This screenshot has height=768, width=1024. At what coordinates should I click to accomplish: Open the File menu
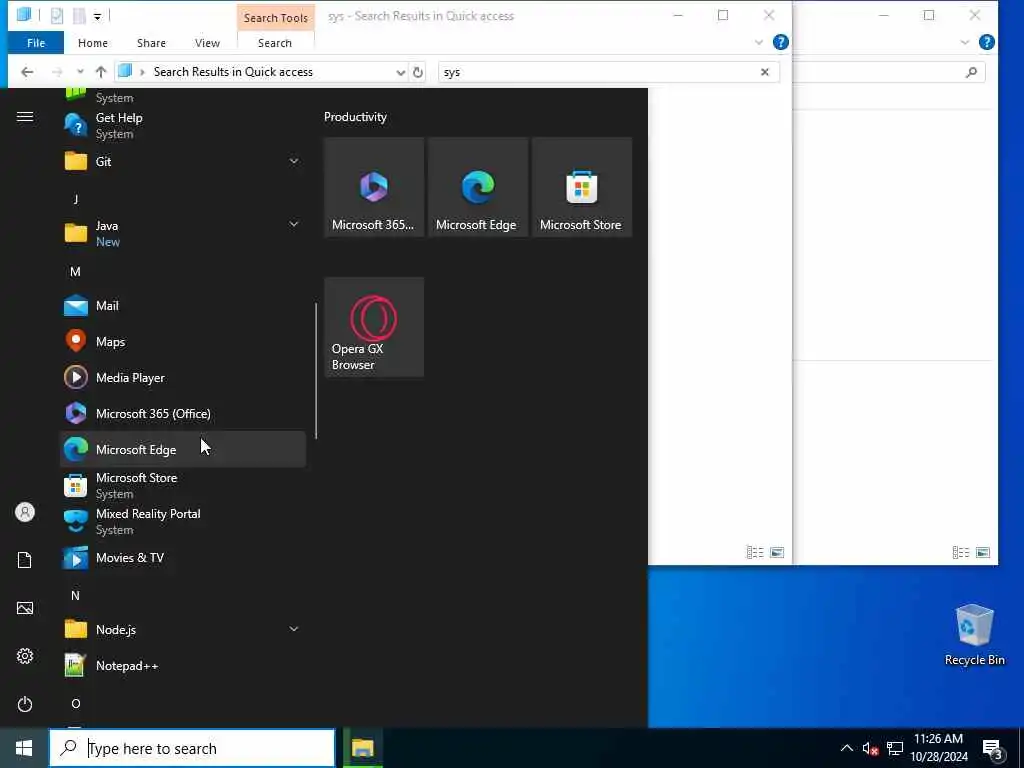36,42
